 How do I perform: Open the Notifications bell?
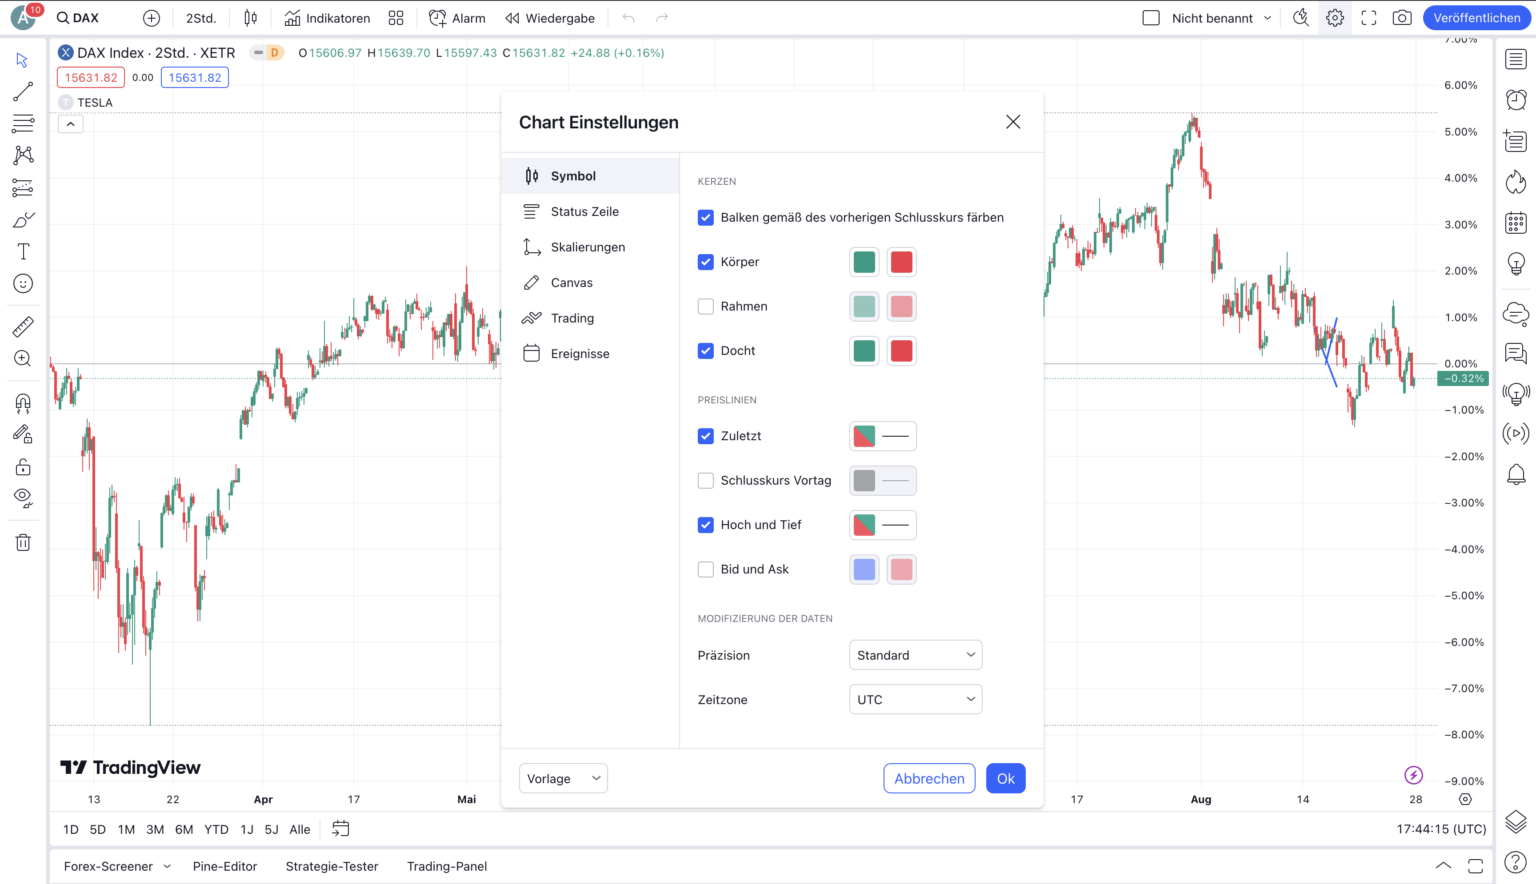tap(1515, 474)
